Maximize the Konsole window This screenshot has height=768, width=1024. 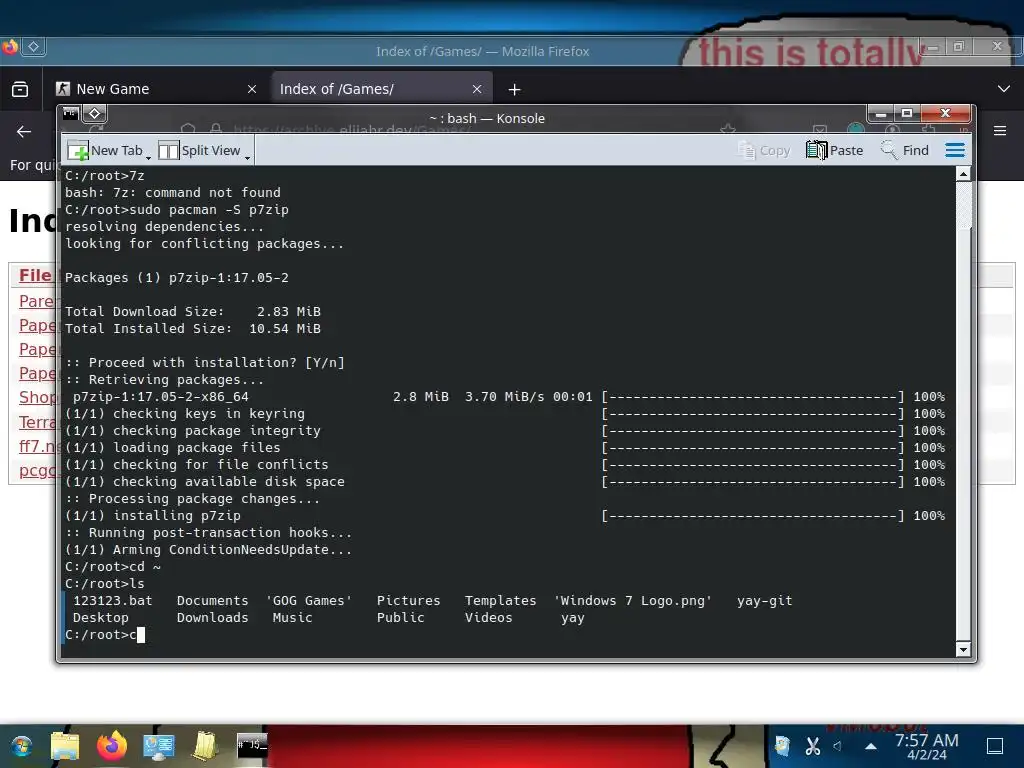coord(906,114)
